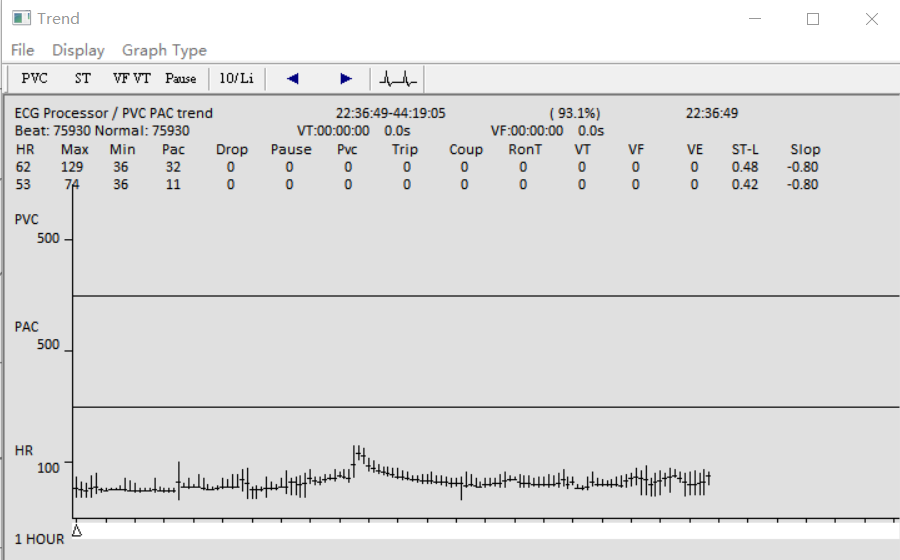This screenshot has height=560, width=900.
Task: Close the Trend window
Action: [x=871, y=18]
